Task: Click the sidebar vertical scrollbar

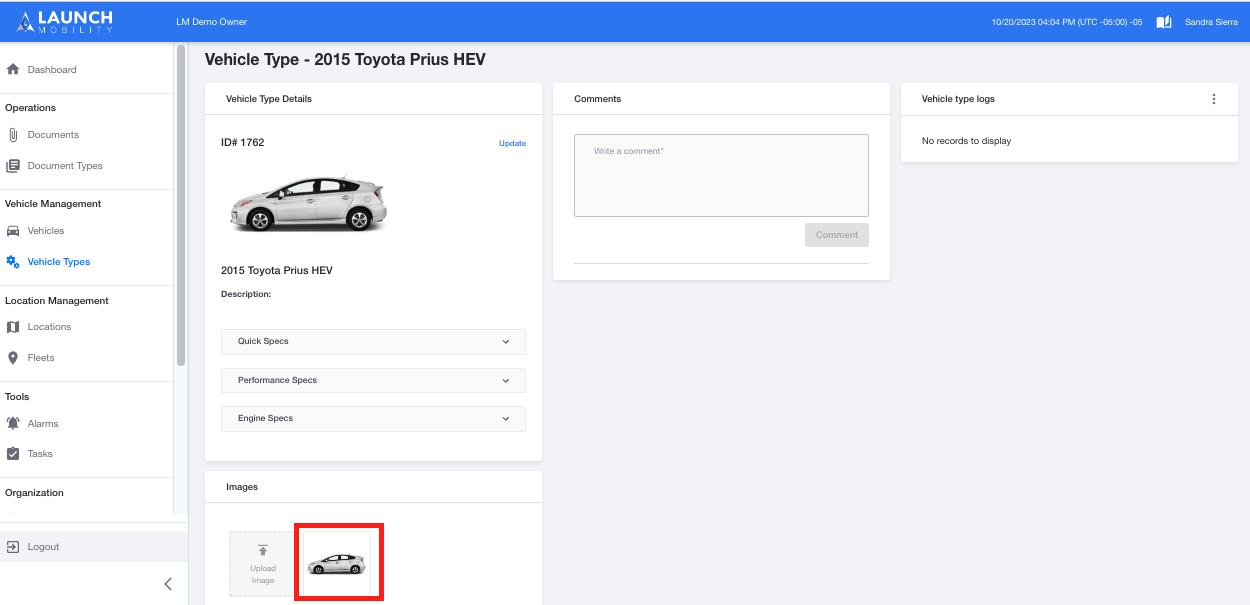Action: 181,205
